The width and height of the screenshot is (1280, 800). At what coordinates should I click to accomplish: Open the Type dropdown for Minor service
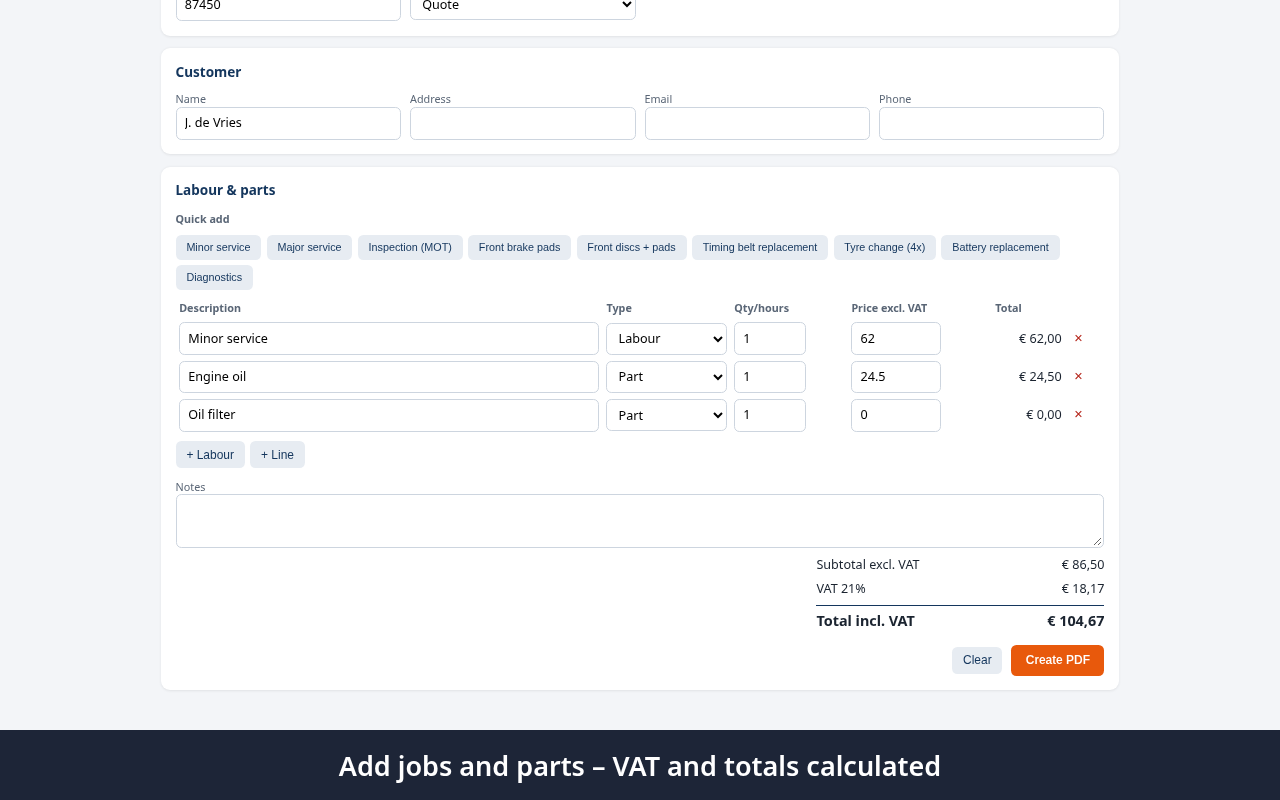tap(666, 338)
